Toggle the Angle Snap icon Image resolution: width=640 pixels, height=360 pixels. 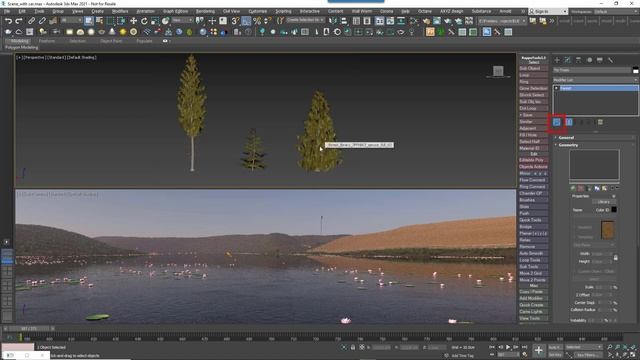[246, 21]
